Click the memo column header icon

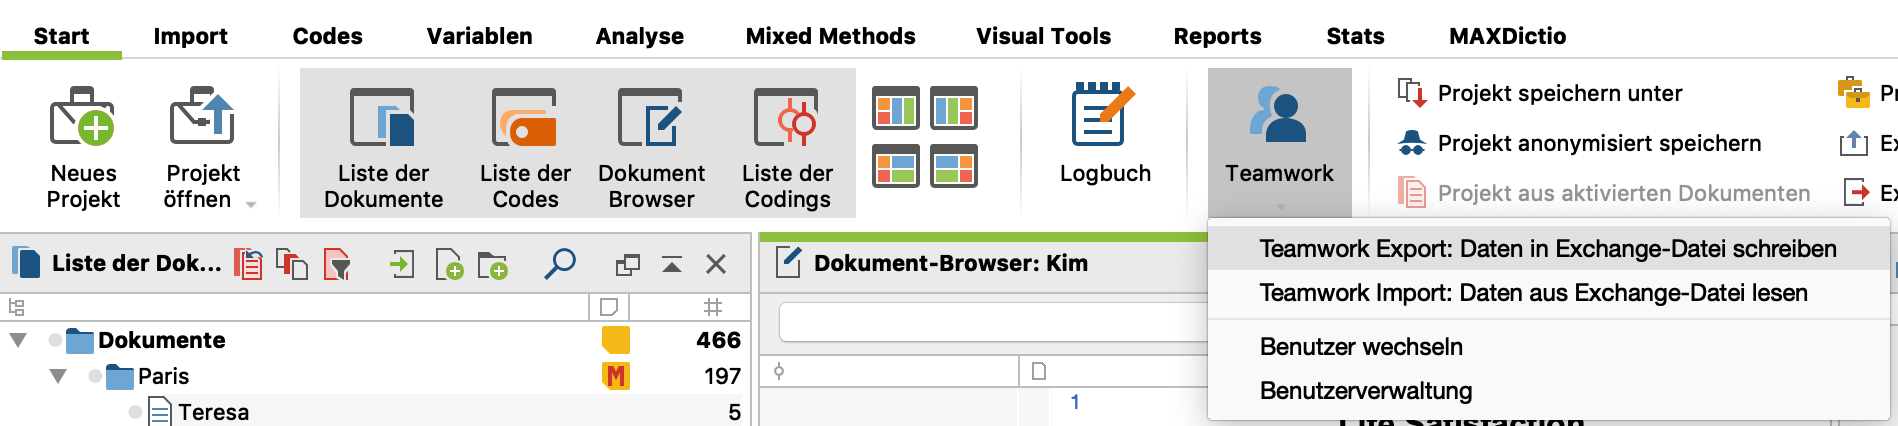tap(609, 307)
